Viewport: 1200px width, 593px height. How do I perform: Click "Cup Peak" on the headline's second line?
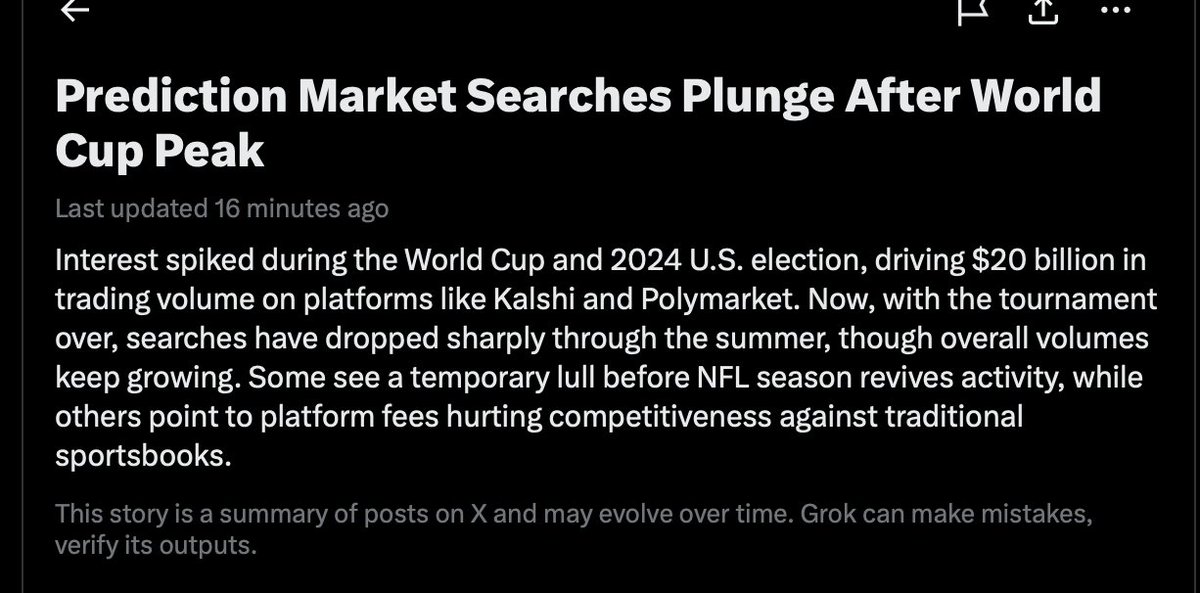pos(160,150)
